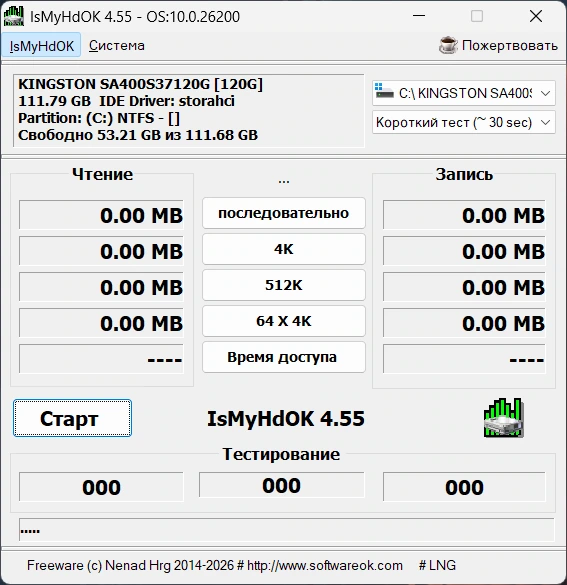Viewport: 567px width, 585px height.
Task: Click the 64 X 4K test button
Action: point(284,321)
